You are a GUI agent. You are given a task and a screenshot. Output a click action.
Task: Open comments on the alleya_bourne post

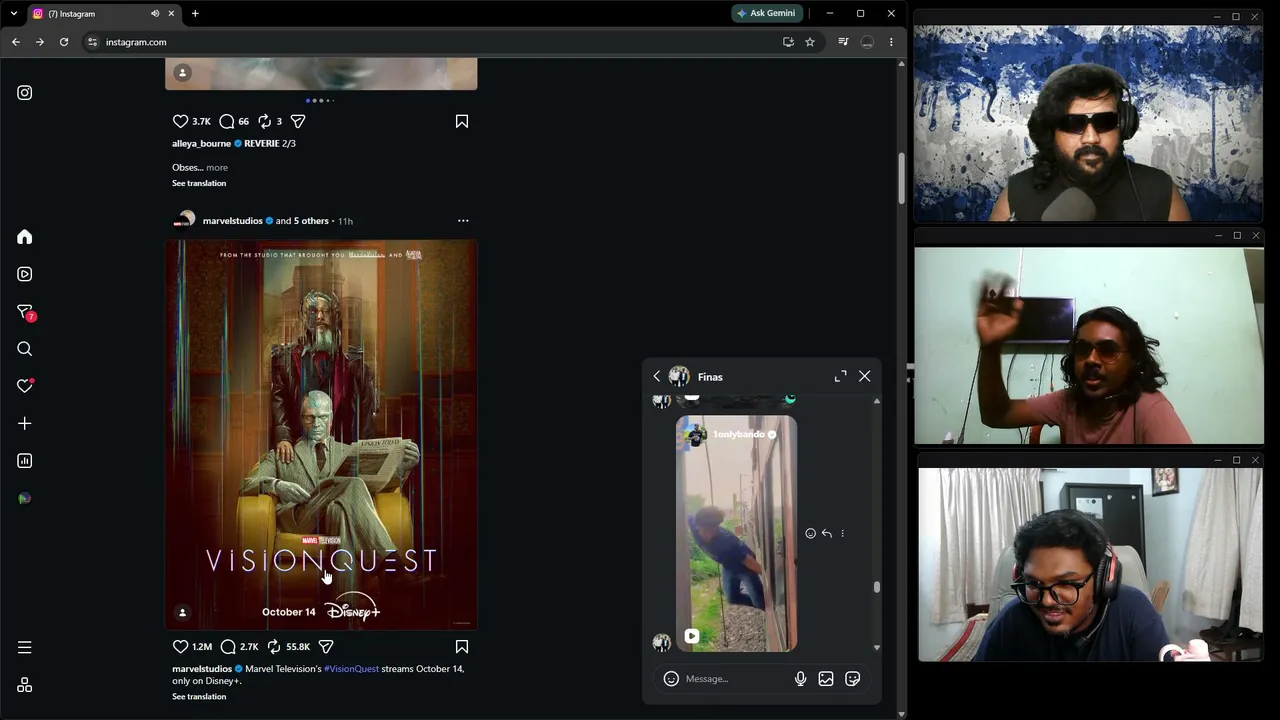227,121
